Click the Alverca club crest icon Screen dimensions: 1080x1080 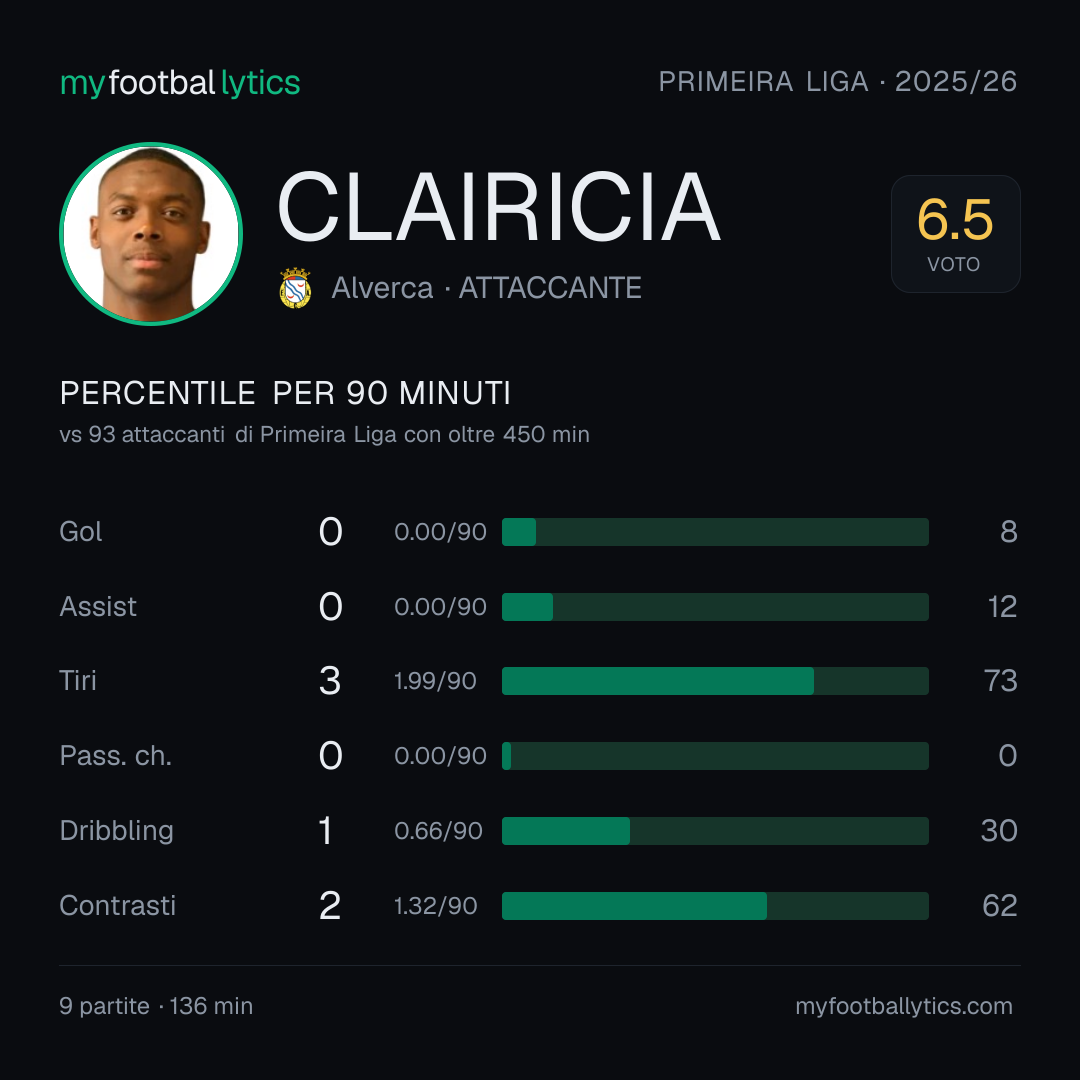tap(295, 288)
